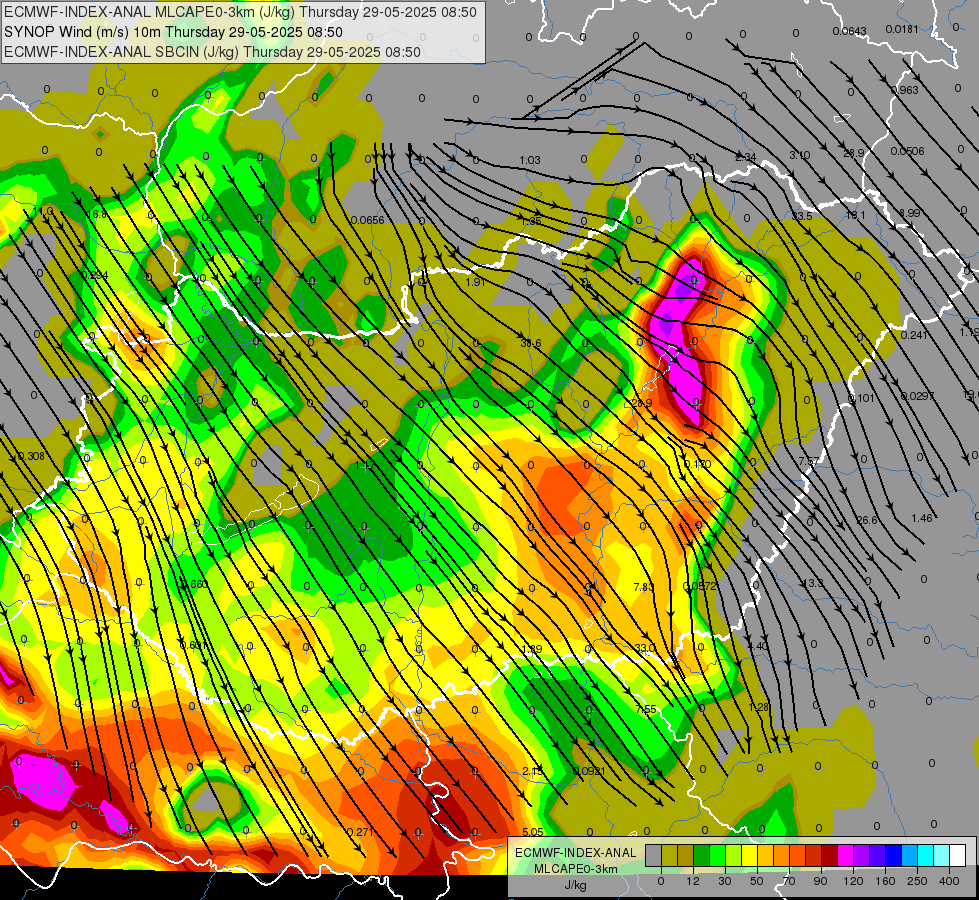Click the map value 8.99
This screenshot has height=900, width=979.
[910, 213]
